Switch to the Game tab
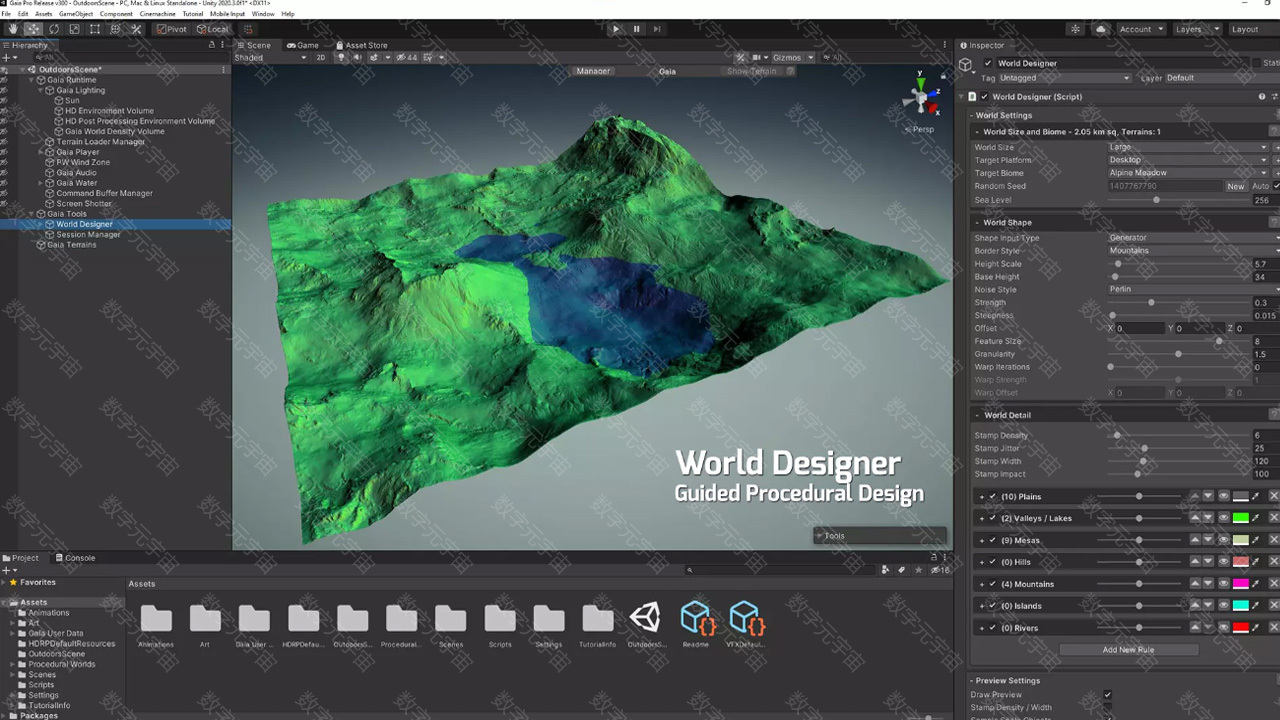The width and height of the screenshot is (1280, 720). coord(303,45)
